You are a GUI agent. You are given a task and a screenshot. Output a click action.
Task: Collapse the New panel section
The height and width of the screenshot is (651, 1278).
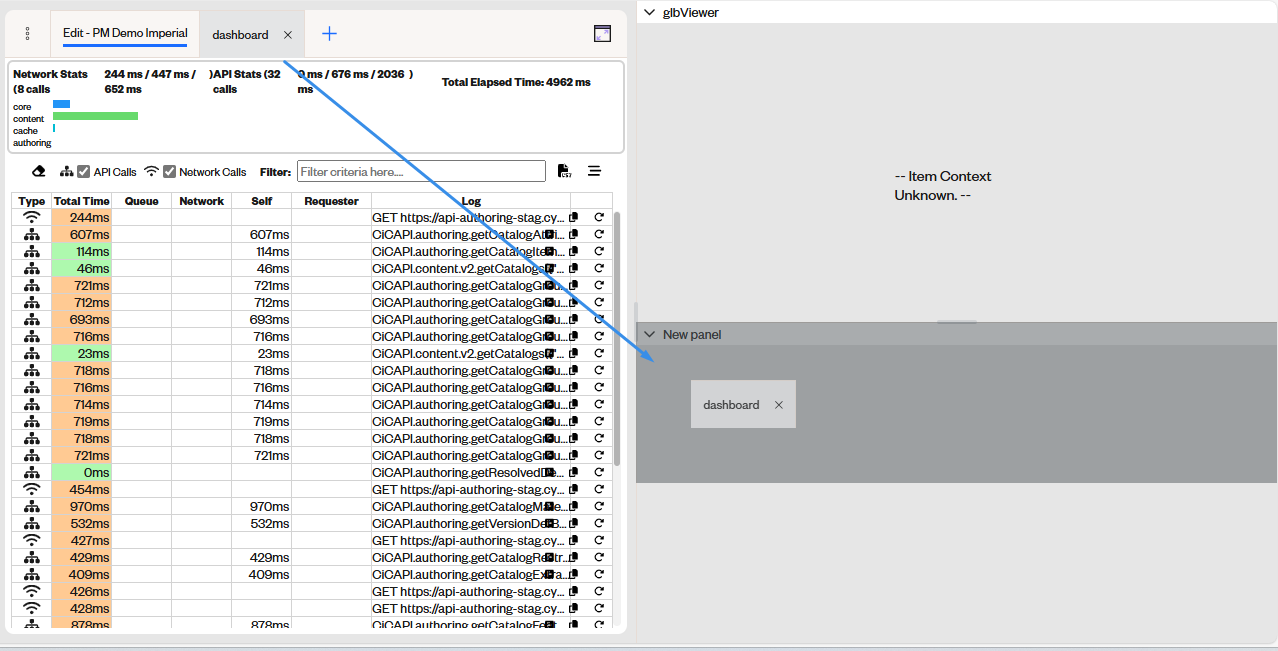tap(650, 334)
